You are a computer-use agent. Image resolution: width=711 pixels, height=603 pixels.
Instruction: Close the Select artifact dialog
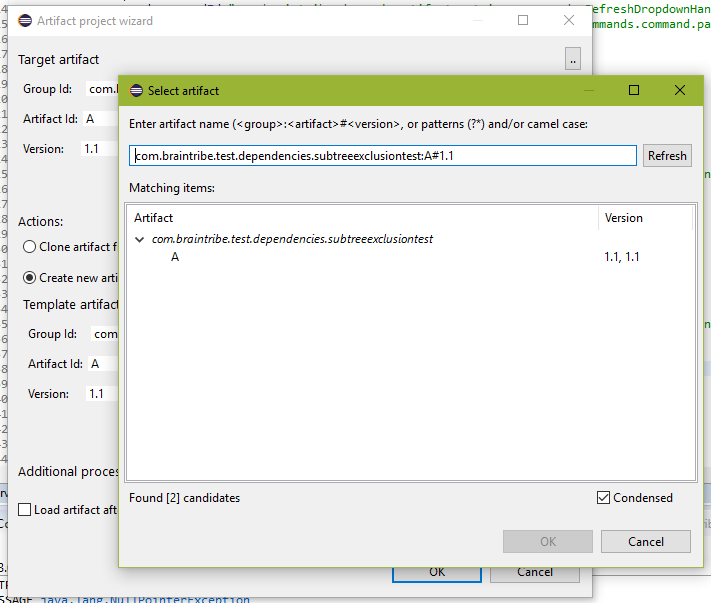680,90
